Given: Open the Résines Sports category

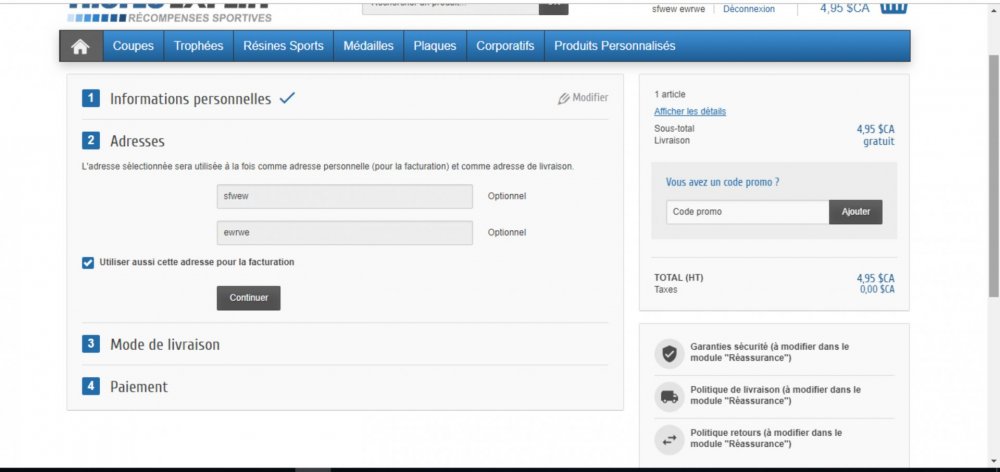Looking at the screenshot, I should [x=283, y=46].
